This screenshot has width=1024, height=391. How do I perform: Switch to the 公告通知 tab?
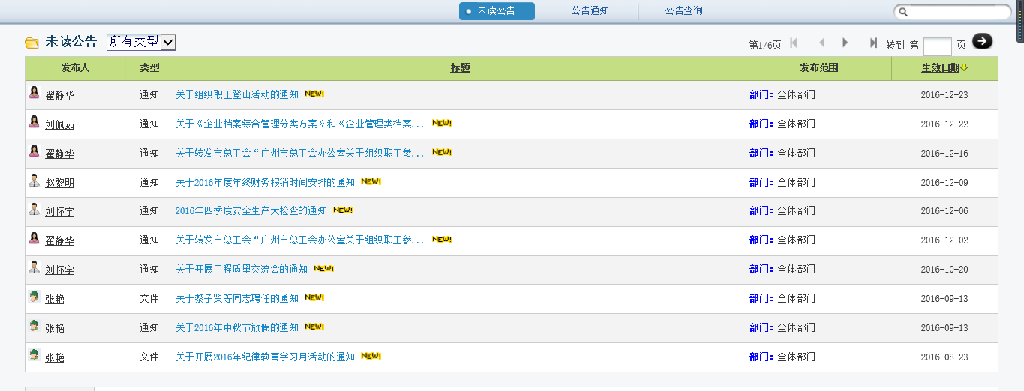[x=590, y=11]
